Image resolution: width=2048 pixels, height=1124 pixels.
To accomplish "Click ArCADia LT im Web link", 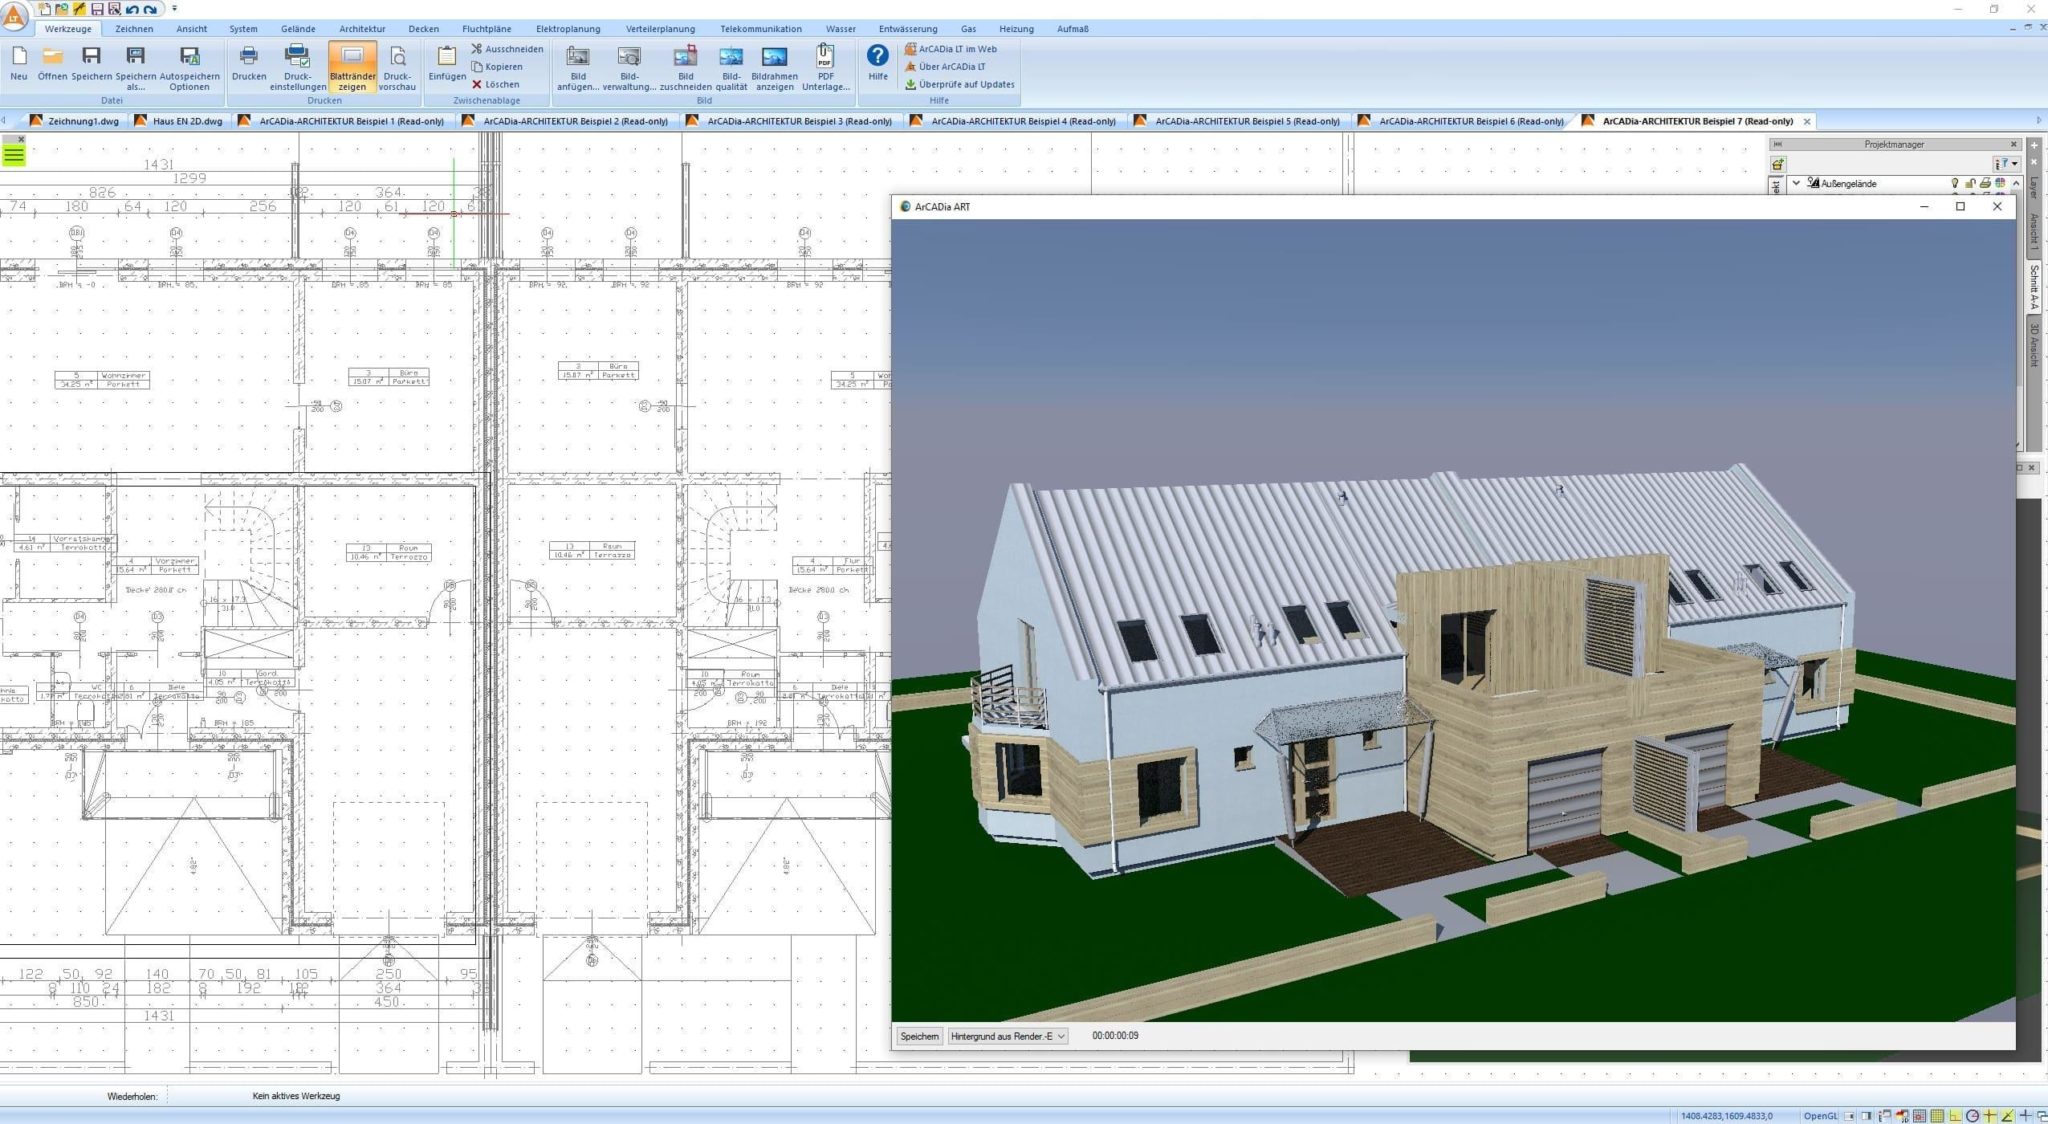I will (959, 48).
